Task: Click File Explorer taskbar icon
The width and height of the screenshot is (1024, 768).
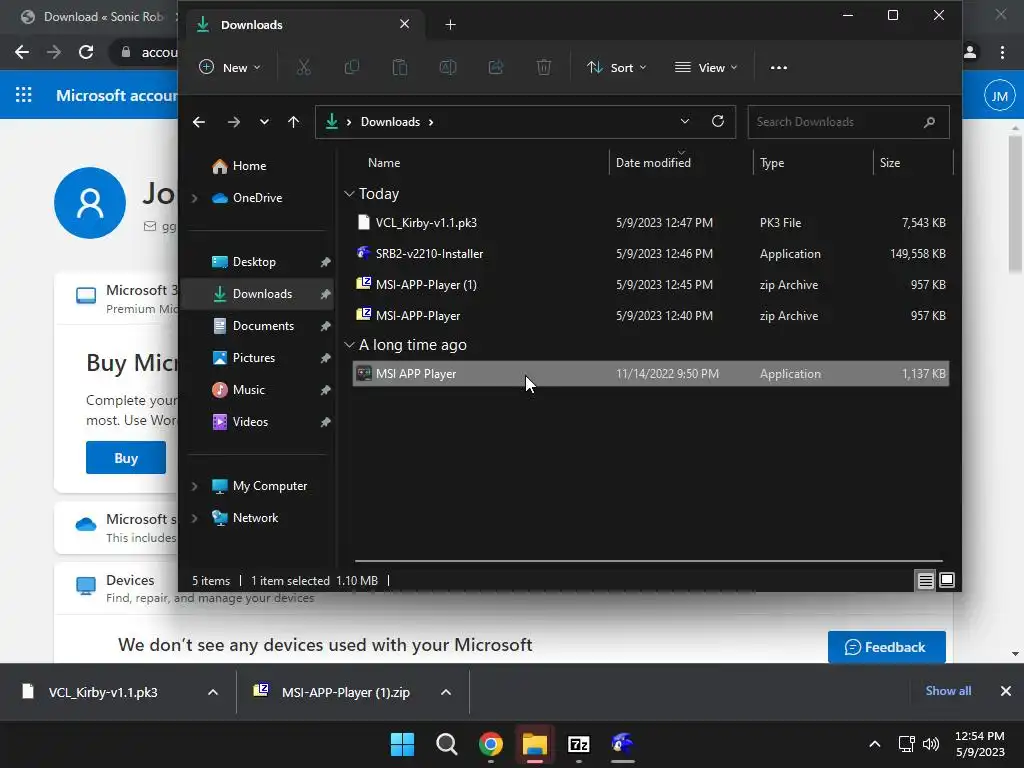Action: [534, 744]
